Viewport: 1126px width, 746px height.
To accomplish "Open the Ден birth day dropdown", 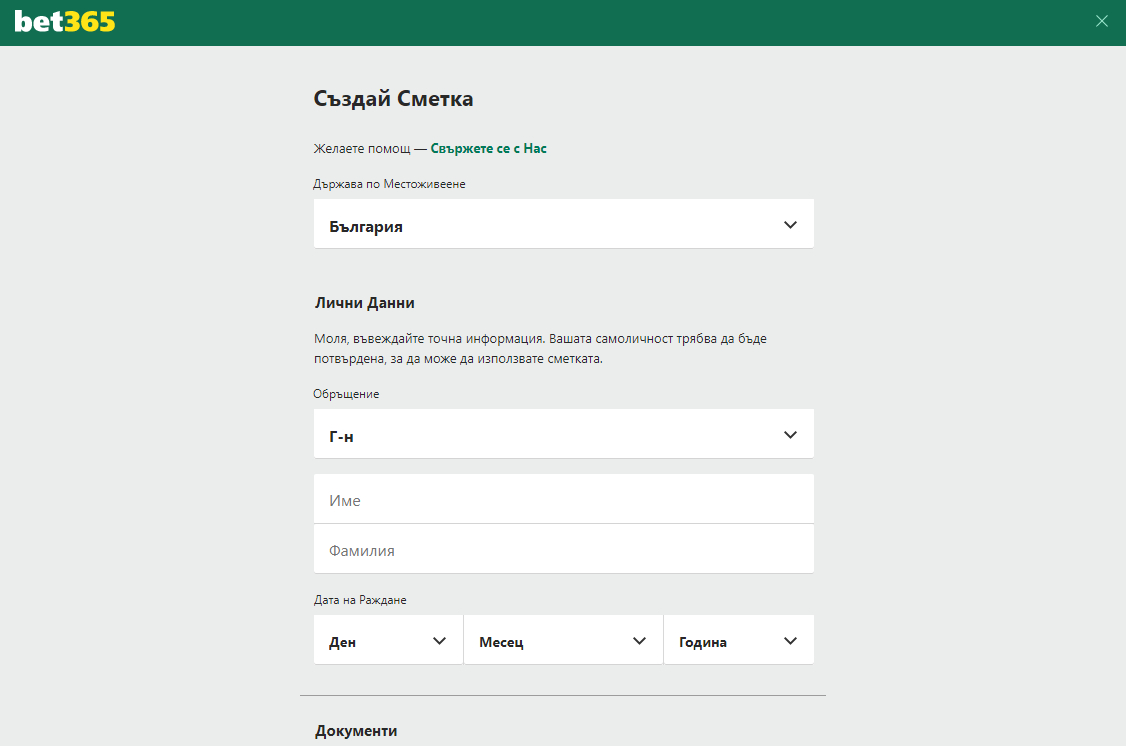I will [388, 640].
